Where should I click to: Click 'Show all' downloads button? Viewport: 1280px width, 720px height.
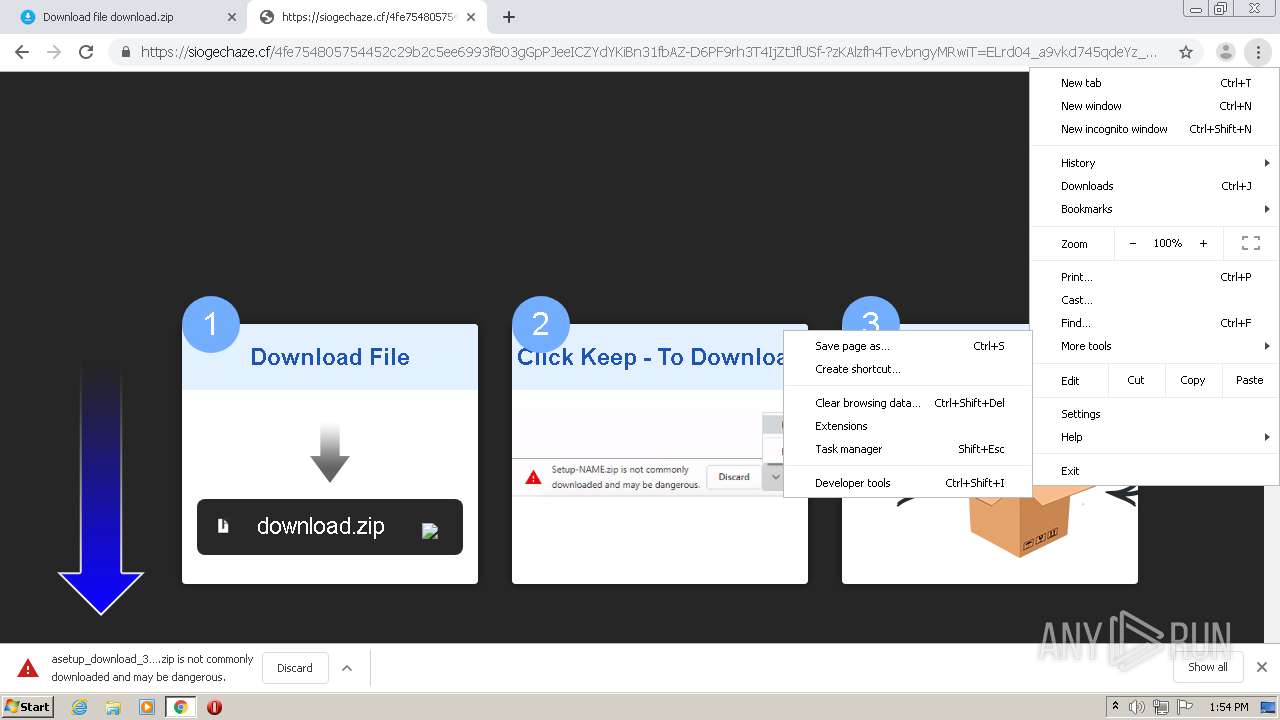(x=1207, y=667)
